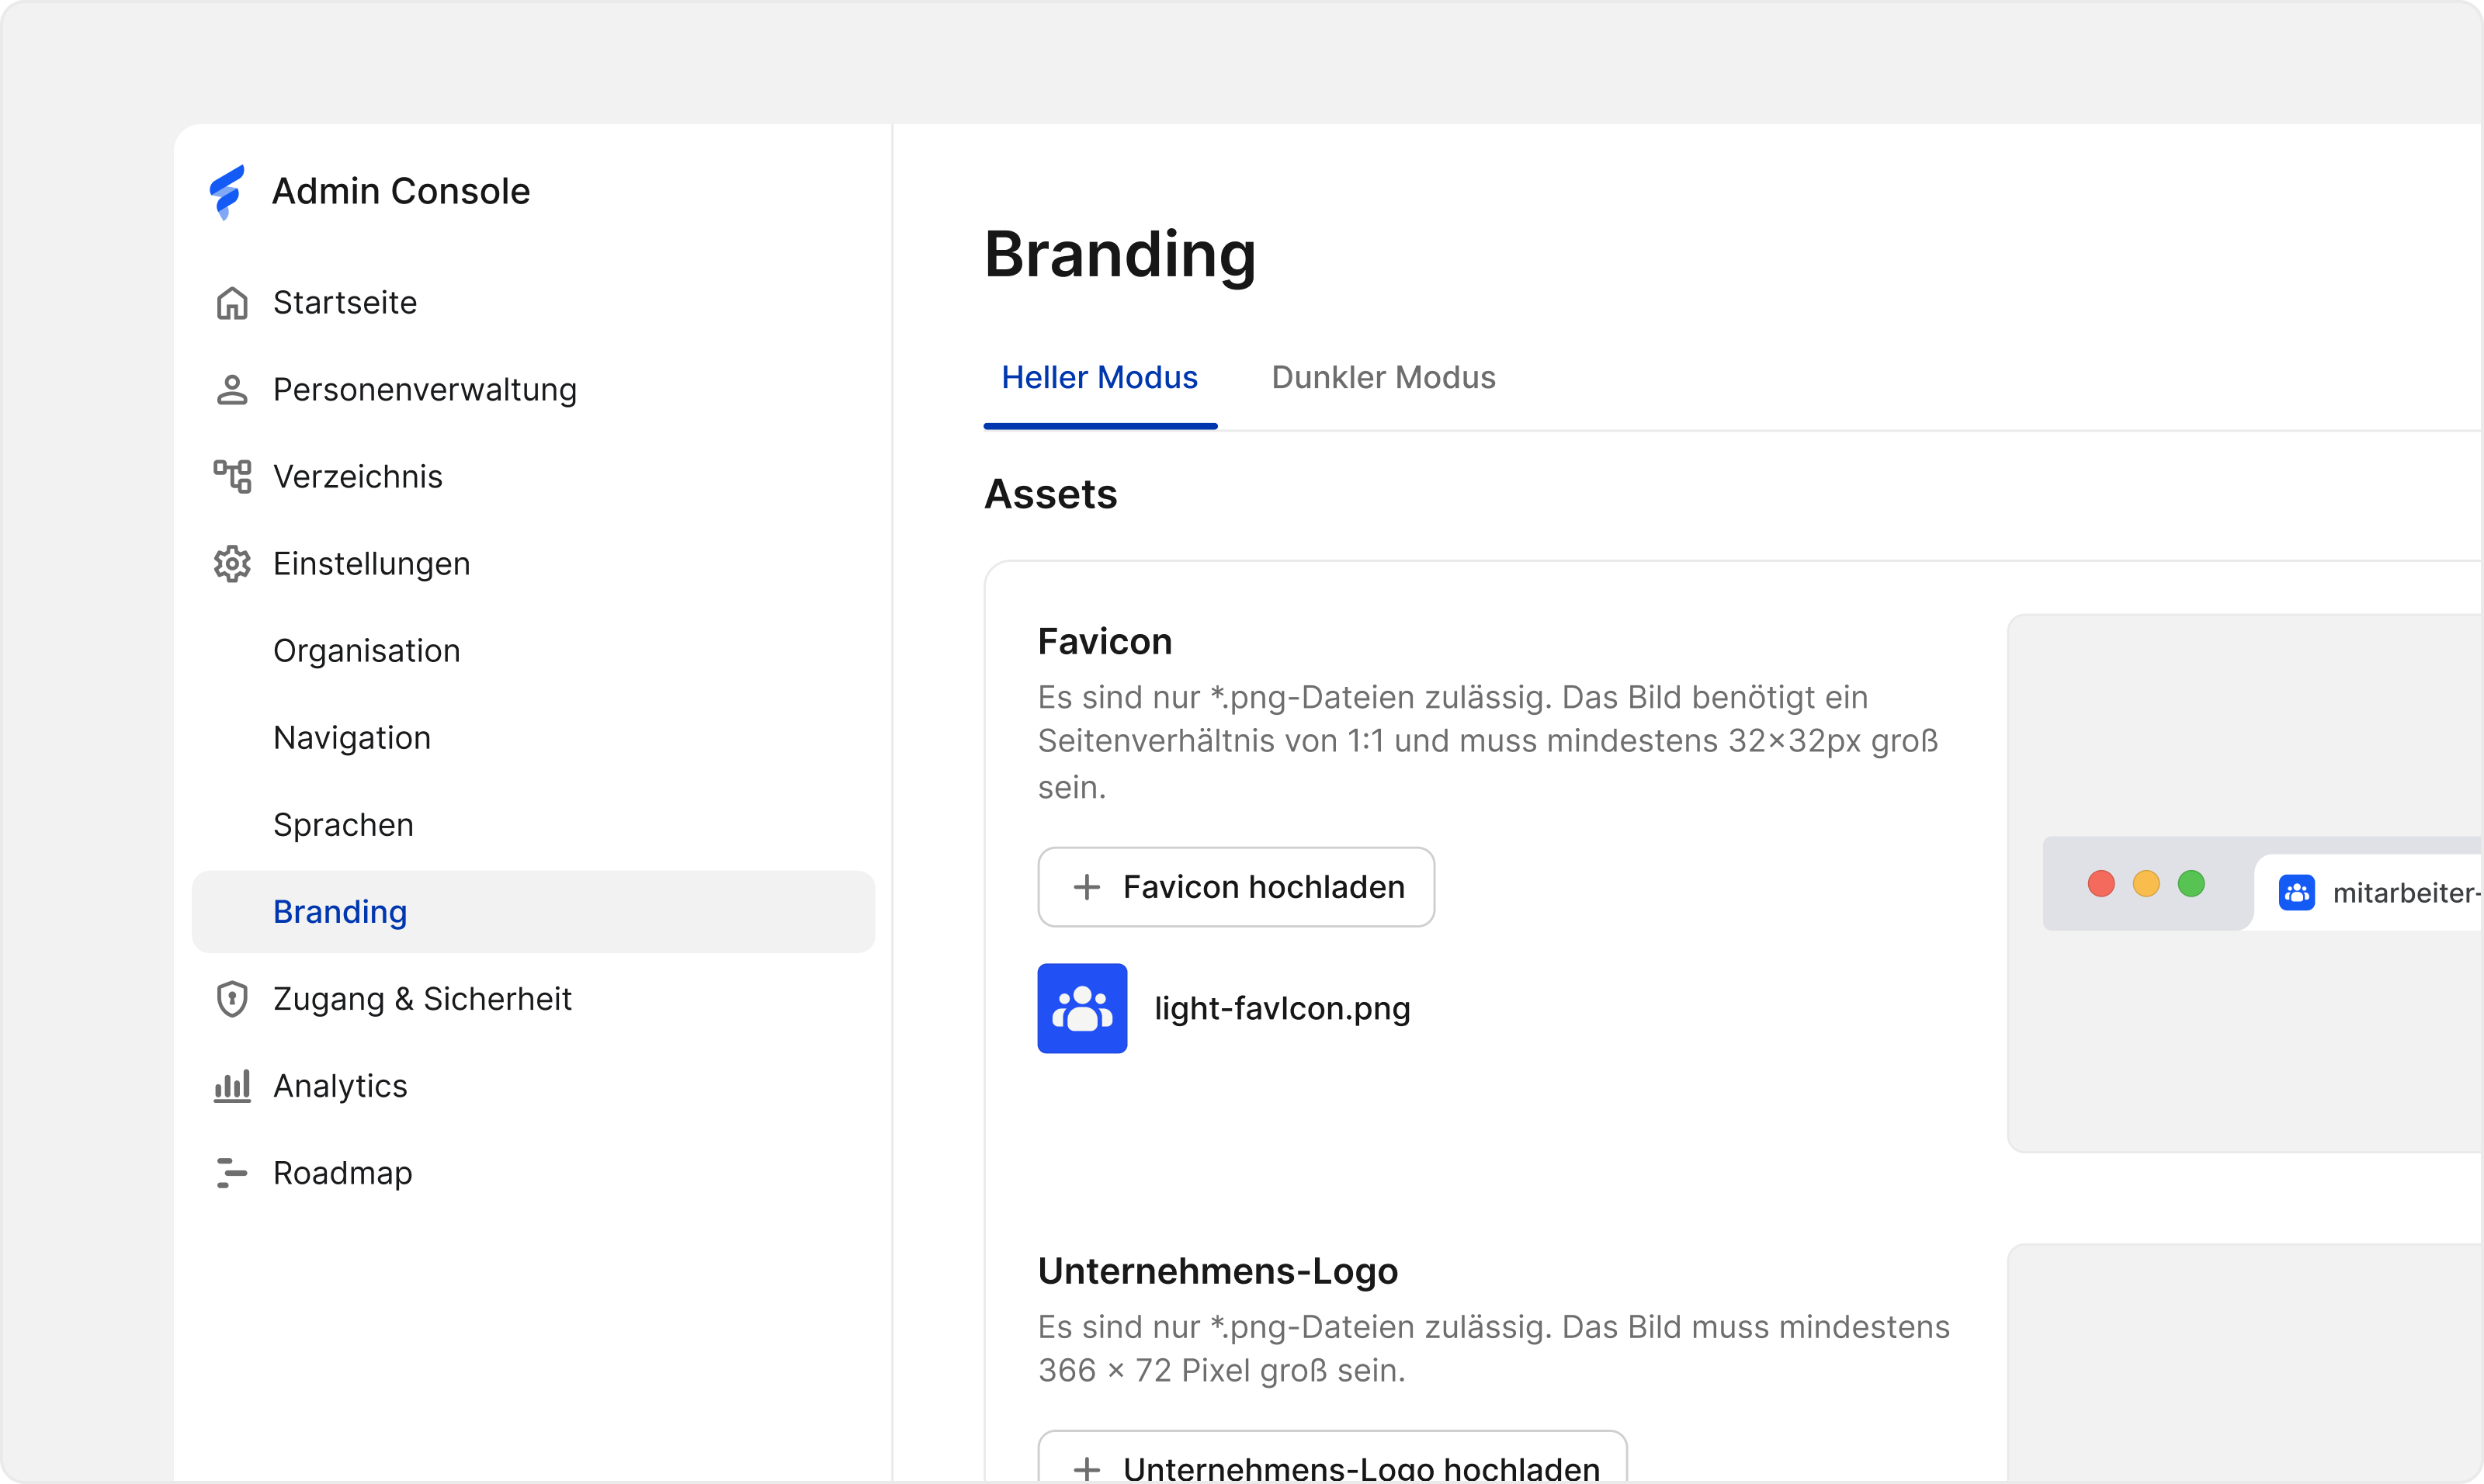Open the Navigation settings page

[534, 738]
